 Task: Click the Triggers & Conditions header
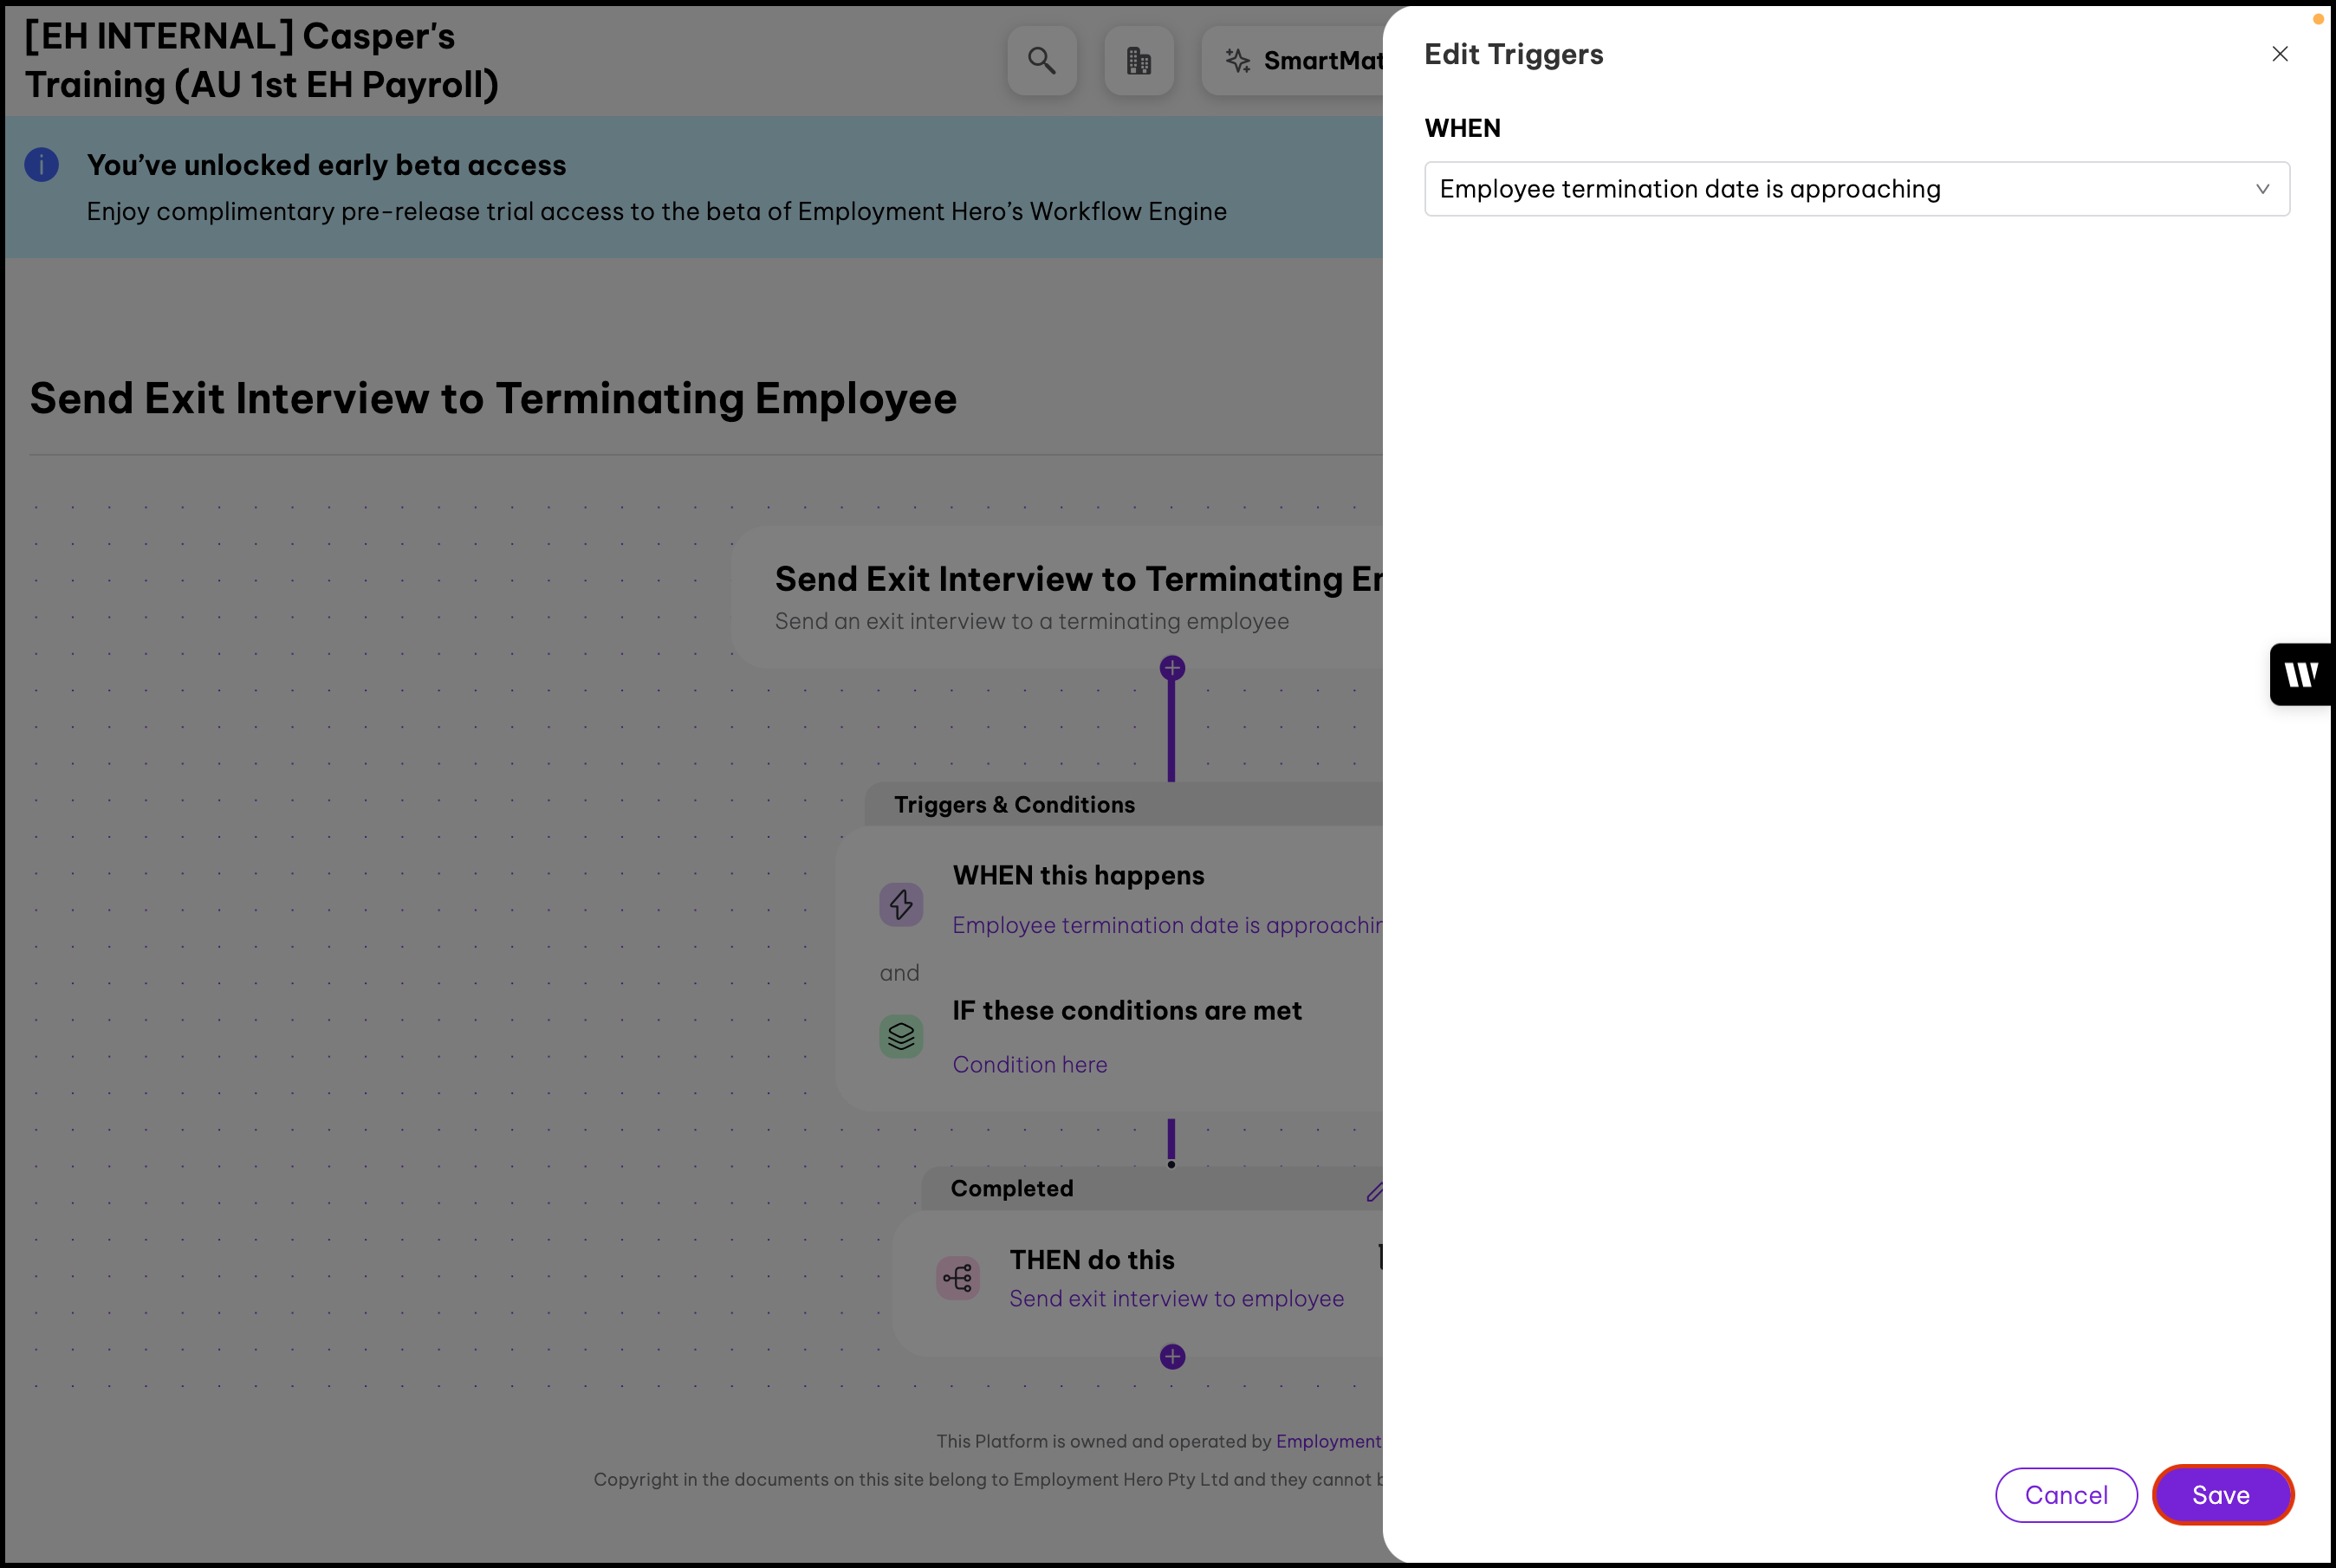1014,805
